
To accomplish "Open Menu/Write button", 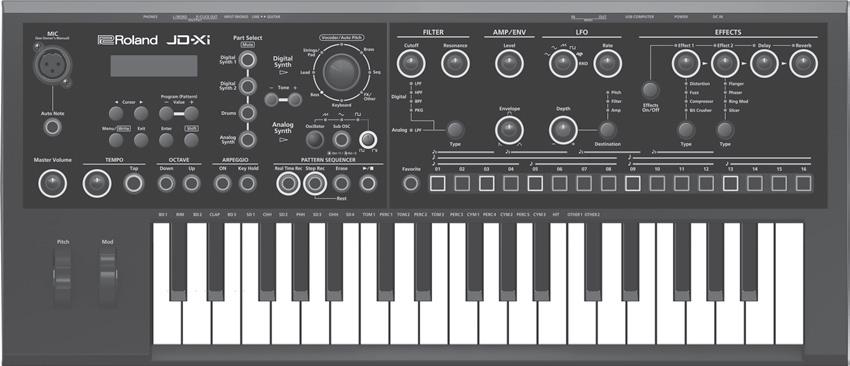I will point(116,140).
